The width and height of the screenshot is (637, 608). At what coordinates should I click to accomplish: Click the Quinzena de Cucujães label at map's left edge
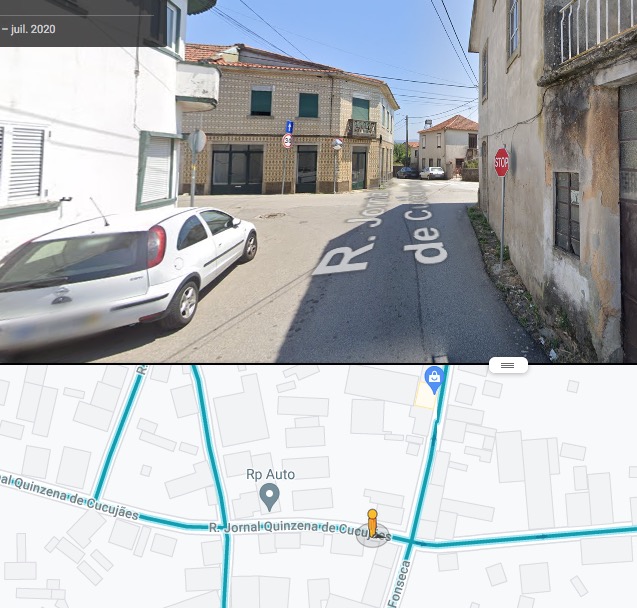(x=69, y=496)
